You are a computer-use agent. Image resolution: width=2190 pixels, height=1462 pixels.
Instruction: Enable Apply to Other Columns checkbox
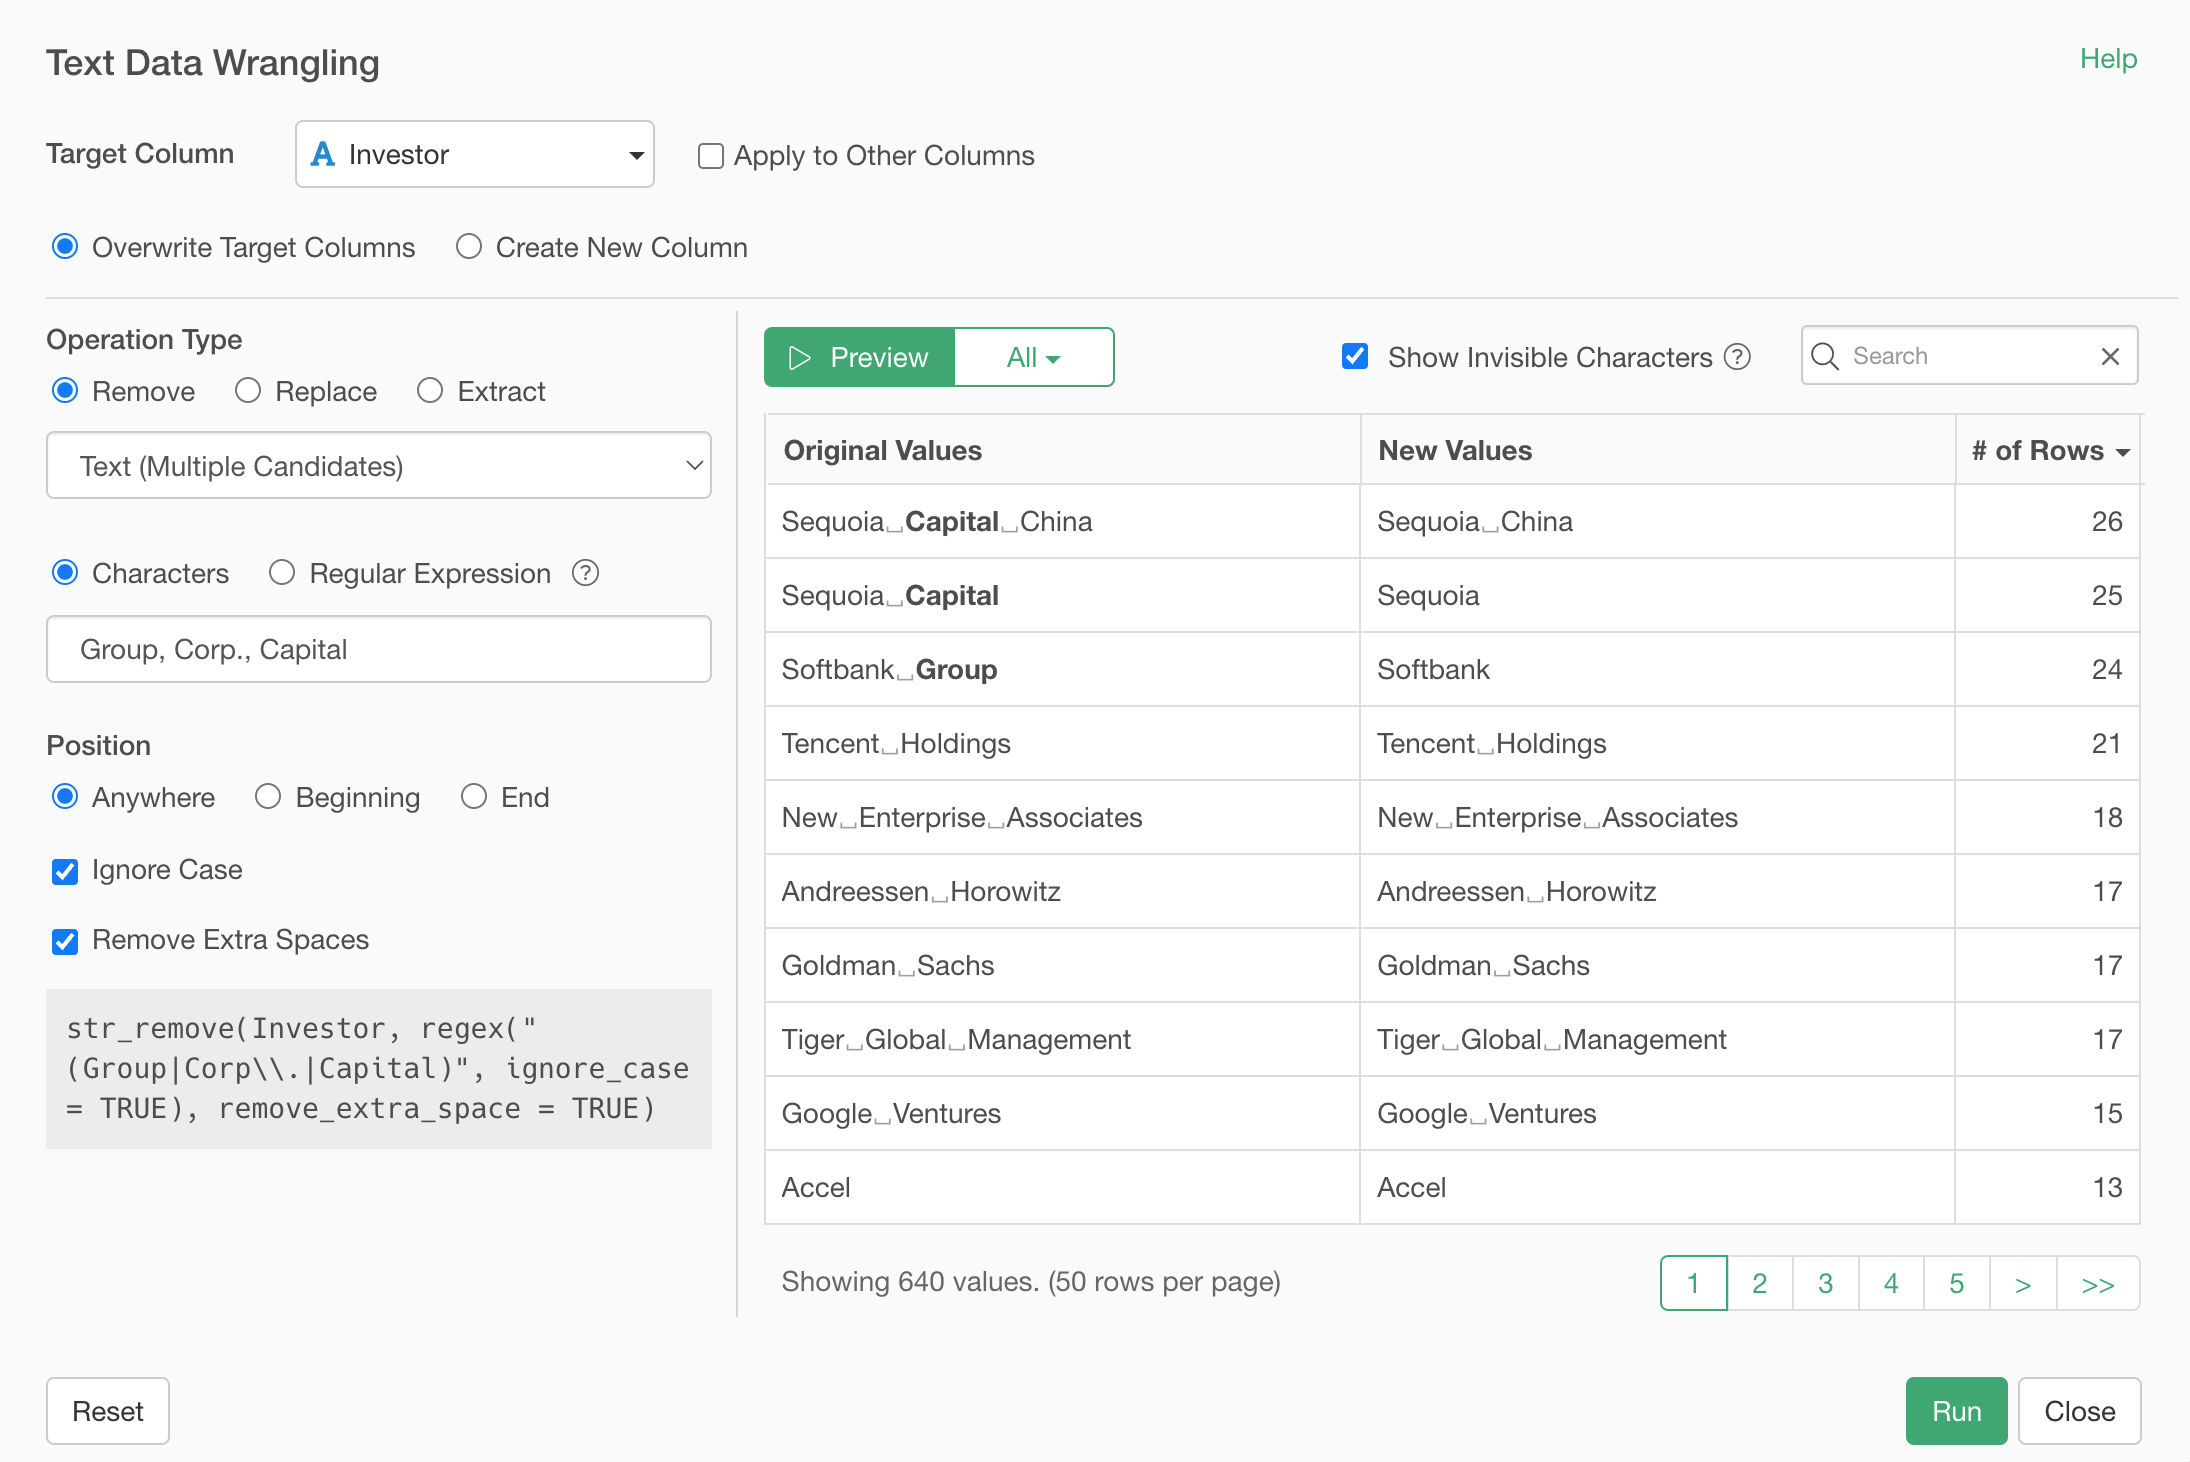[x=710, y=156]
